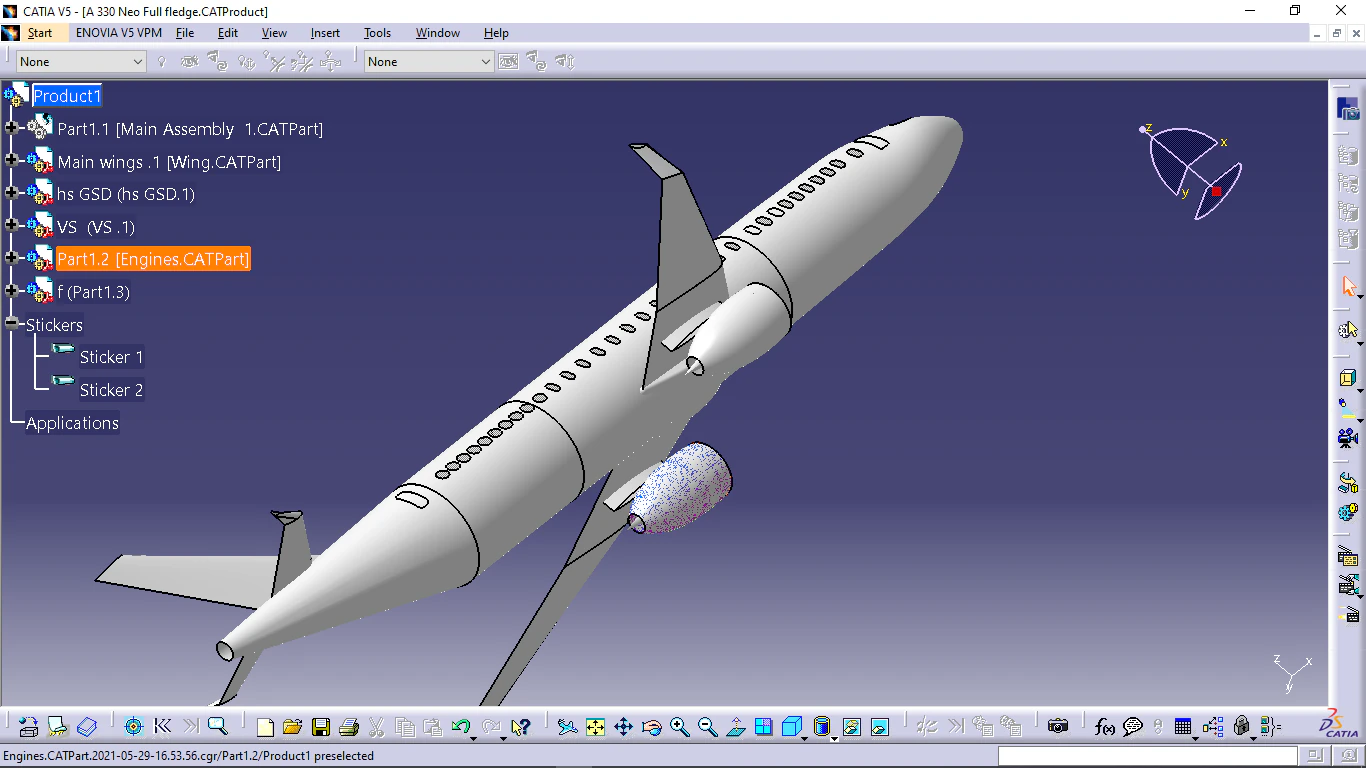Expand the f (Part1.3) node
Screen dimensions: 1366x768
tap(12, 291)
